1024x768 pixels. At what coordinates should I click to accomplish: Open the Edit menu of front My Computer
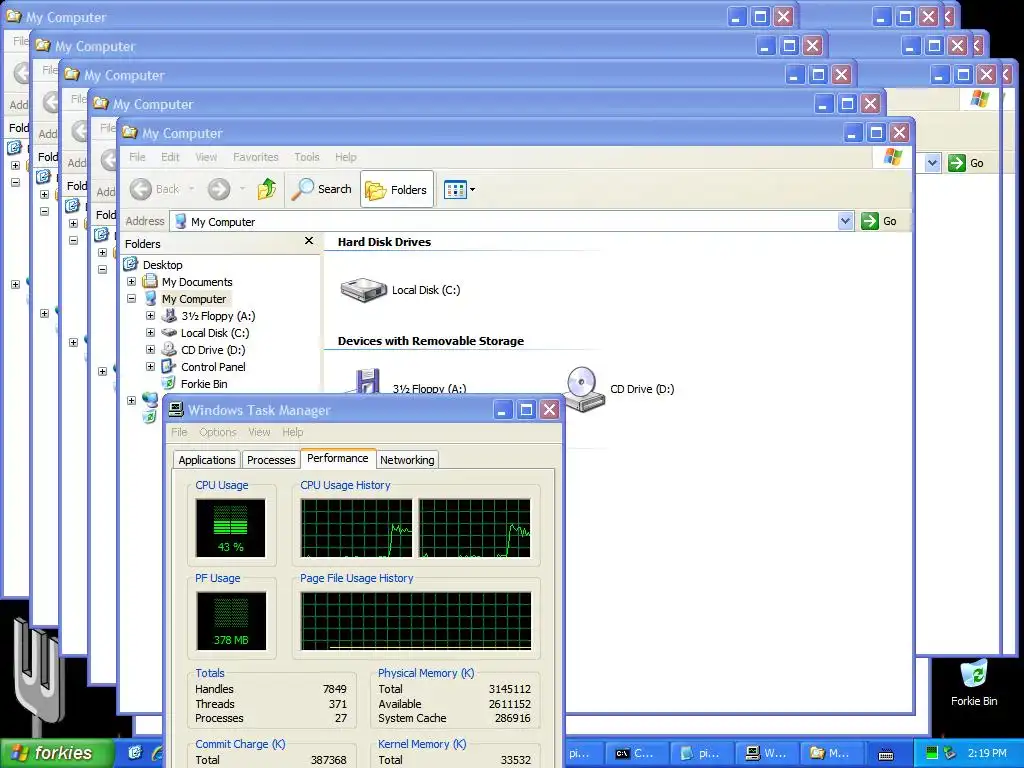point(170,157)
